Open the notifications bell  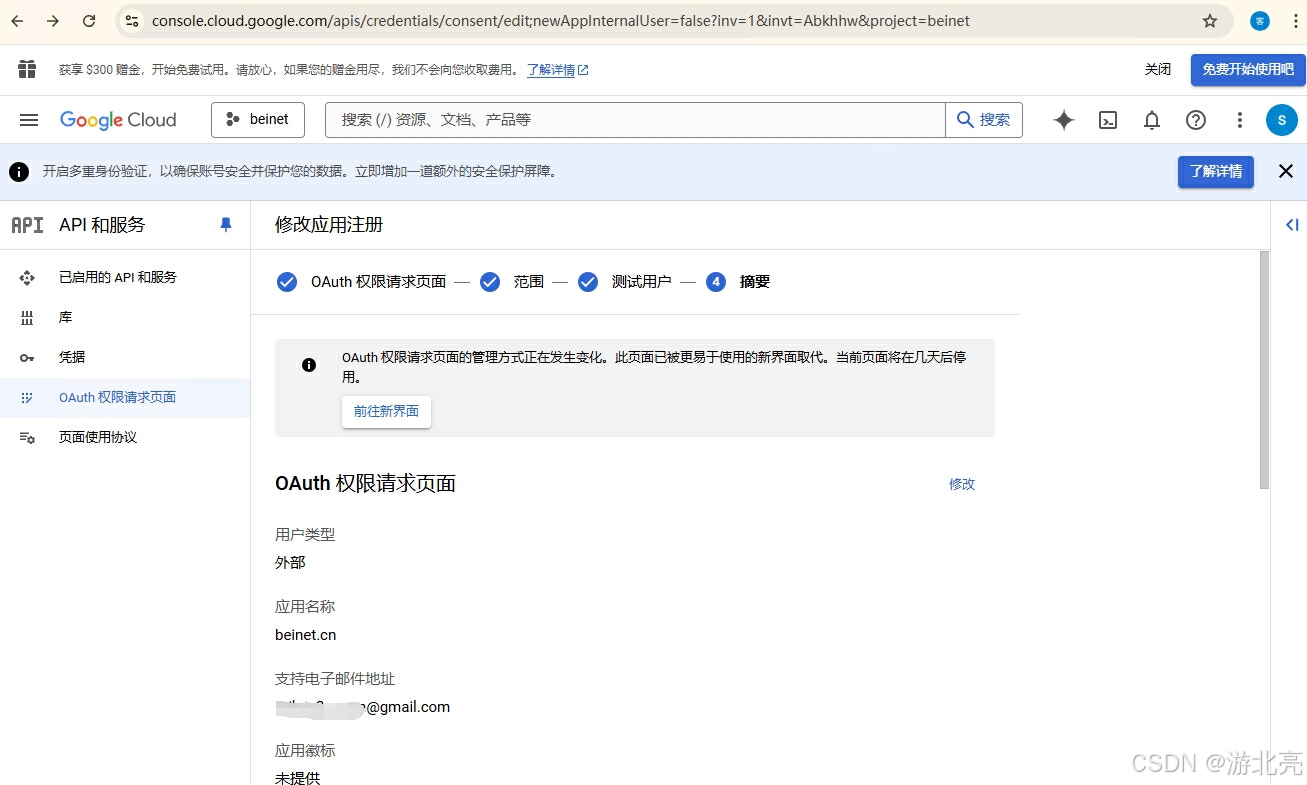(x=1152, y=120)
